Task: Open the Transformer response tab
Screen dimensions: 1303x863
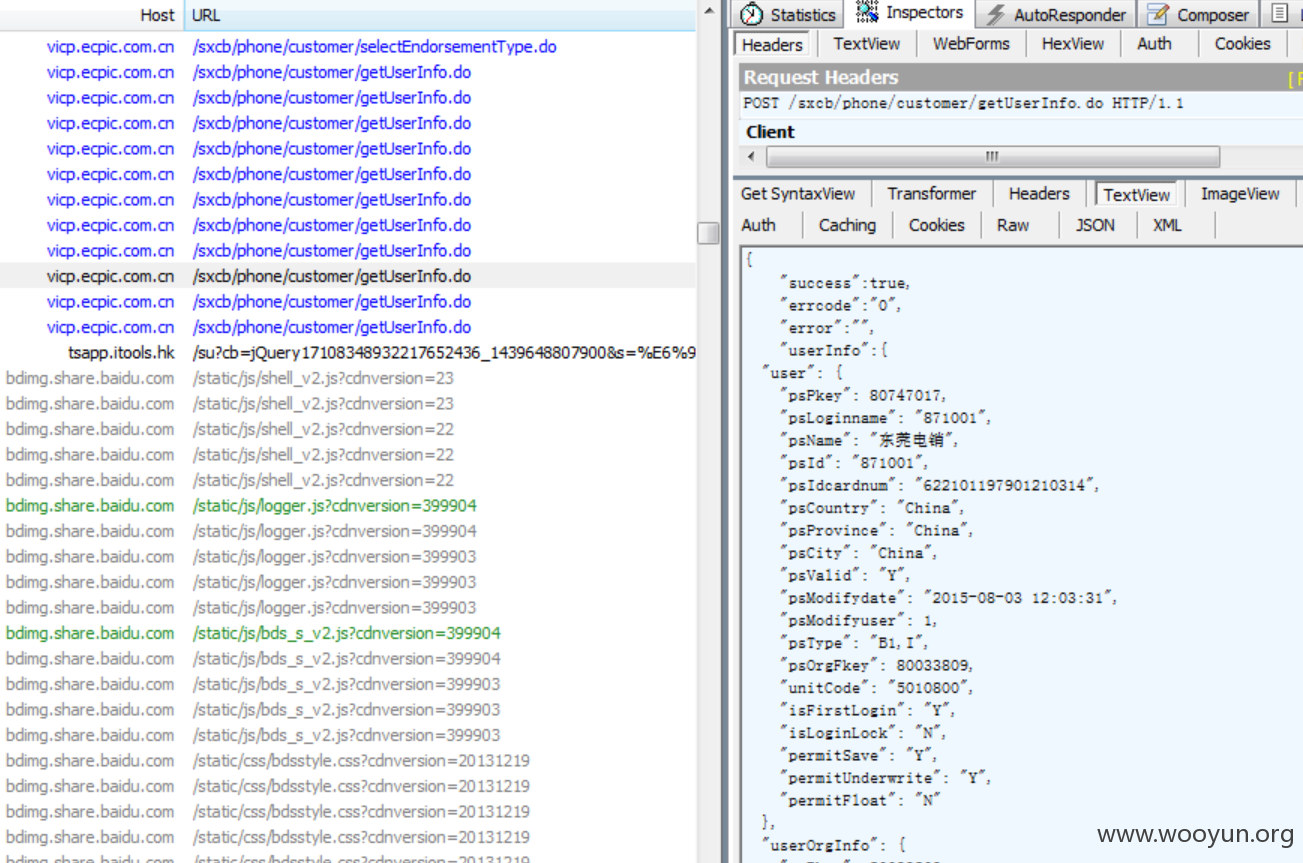Action: 931,194
